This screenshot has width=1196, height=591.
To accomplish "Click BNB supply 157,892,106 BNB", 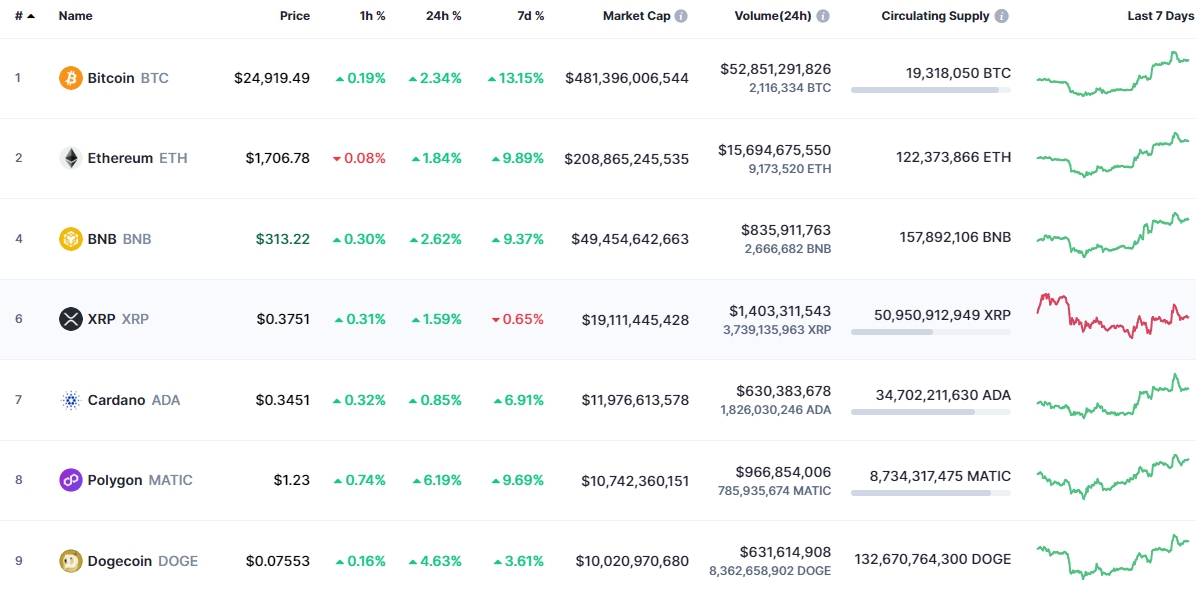I will coord(956,239).
